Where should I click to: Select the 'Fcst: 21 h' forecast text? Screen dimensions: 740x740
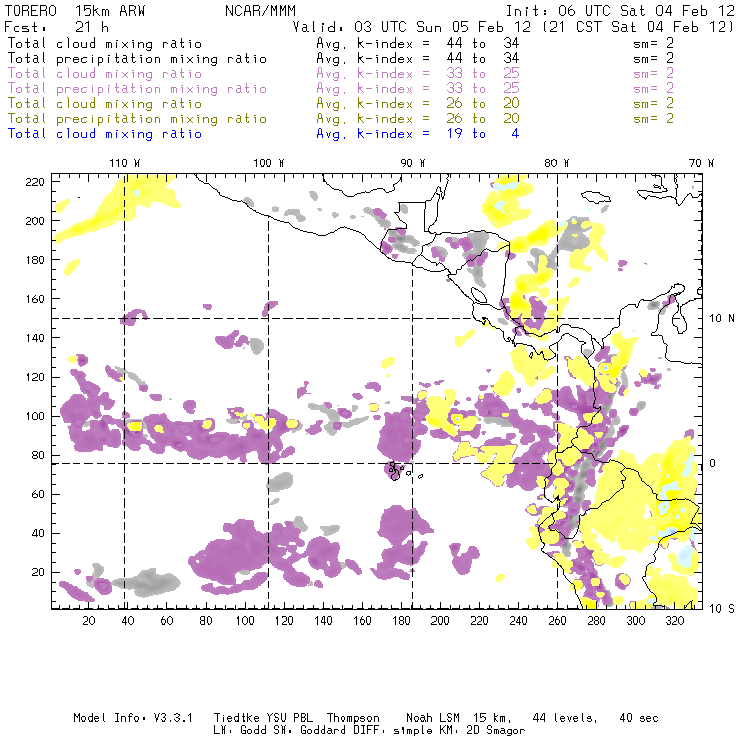click(57, 27)
